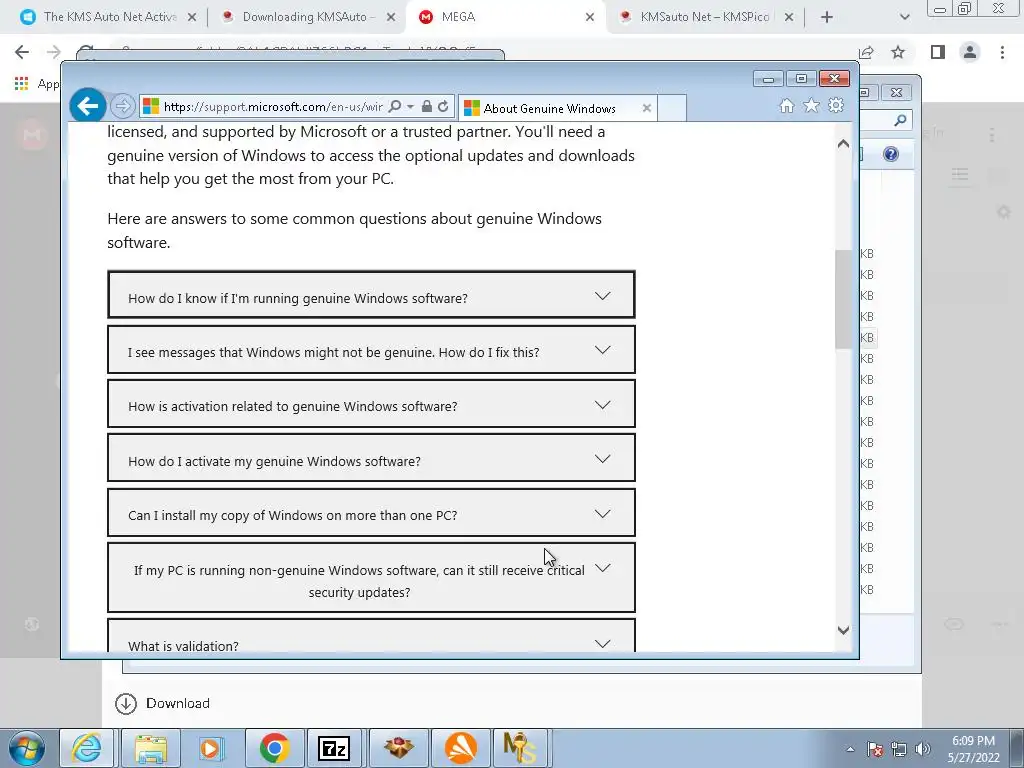Expand "How do I know if I'm running genuine Windows"
The height and width of the screenshot is (768, 1024).
371,295
